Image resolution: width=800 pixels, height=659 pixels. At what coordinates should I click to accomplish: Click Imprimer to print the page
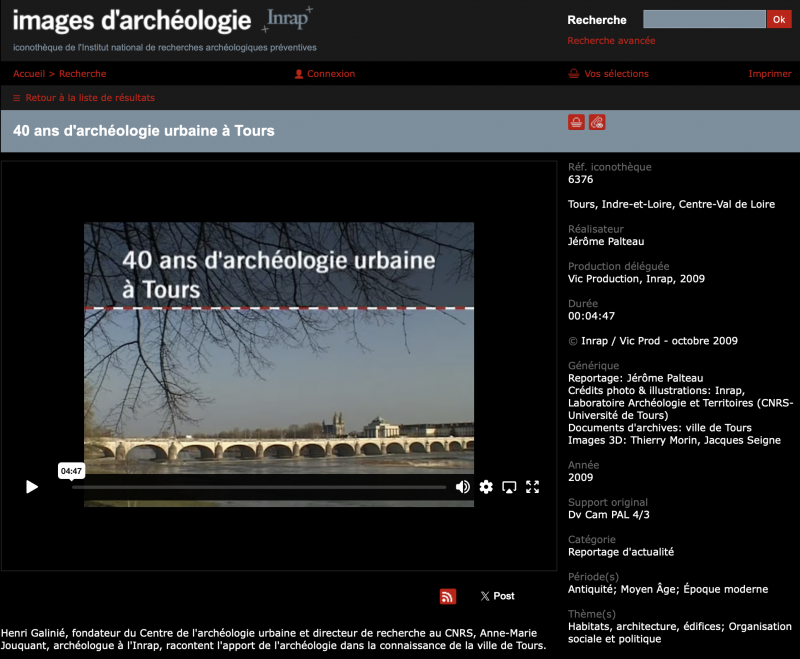tap(769, 74)
